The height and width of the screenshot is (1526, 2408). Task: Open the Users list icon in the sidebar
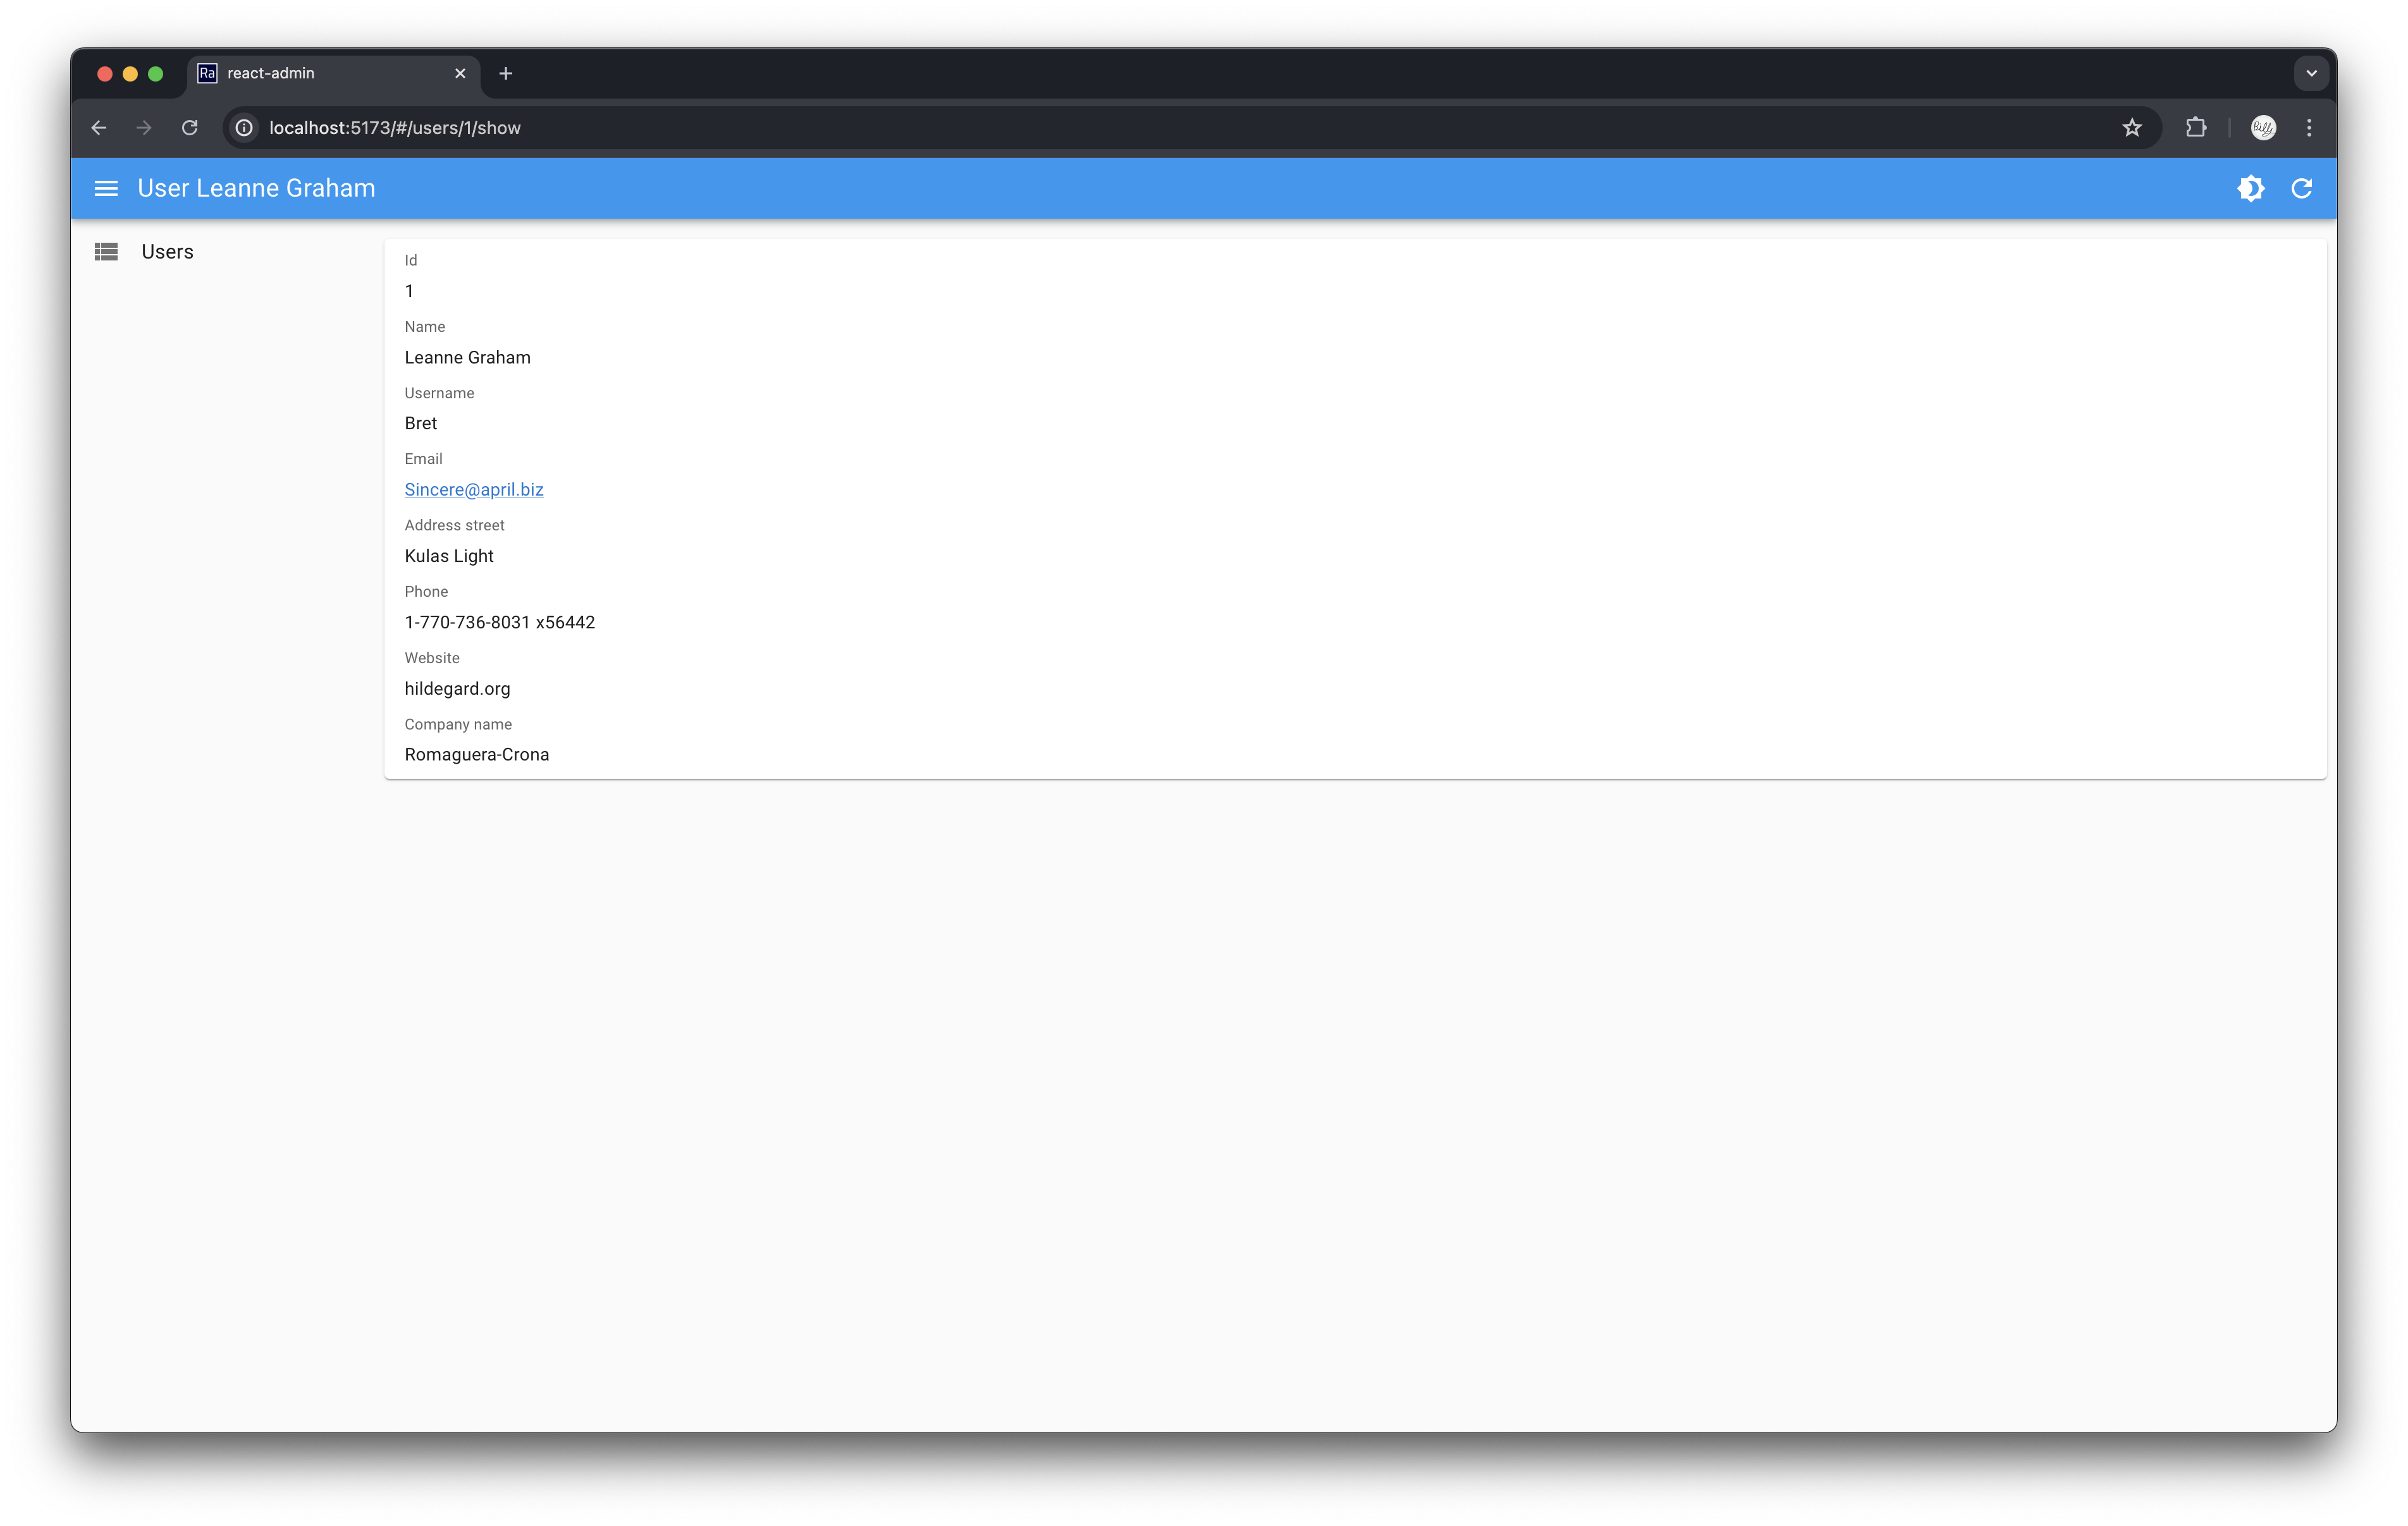click(106, 252)
